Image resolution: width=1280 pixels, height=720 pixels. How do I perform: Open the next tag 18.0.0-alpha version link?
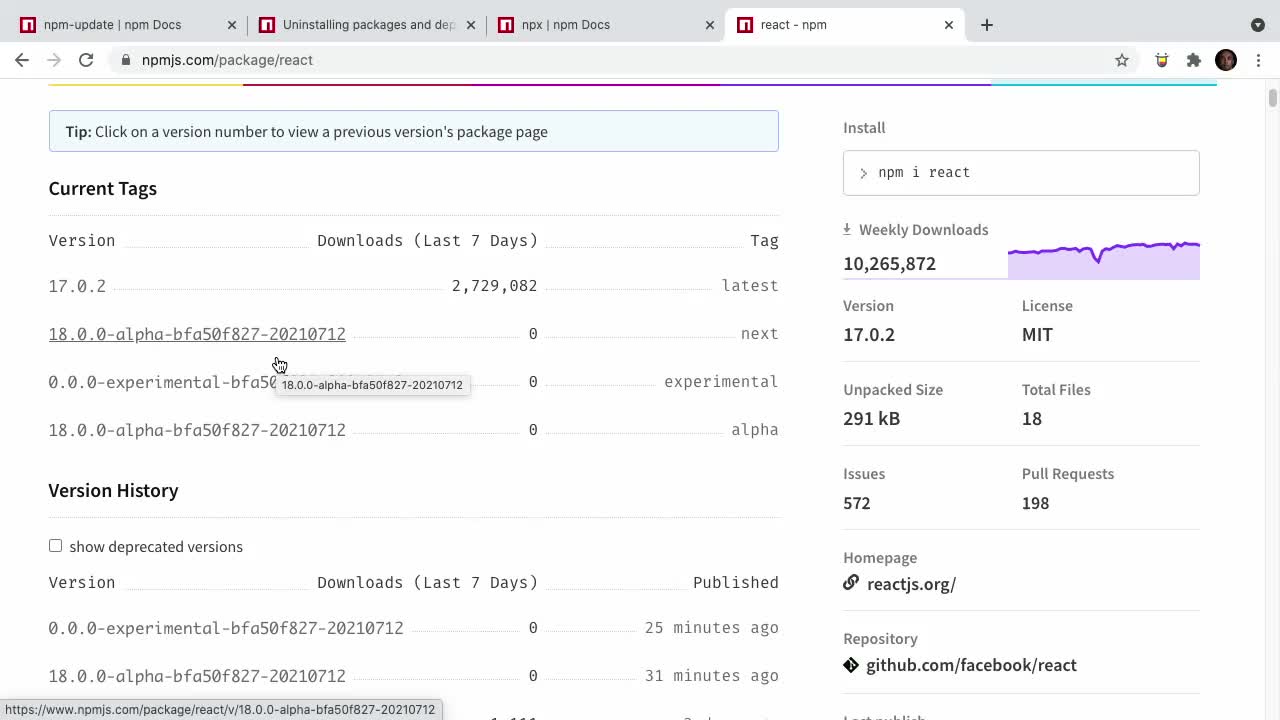(x=197, y=334)
